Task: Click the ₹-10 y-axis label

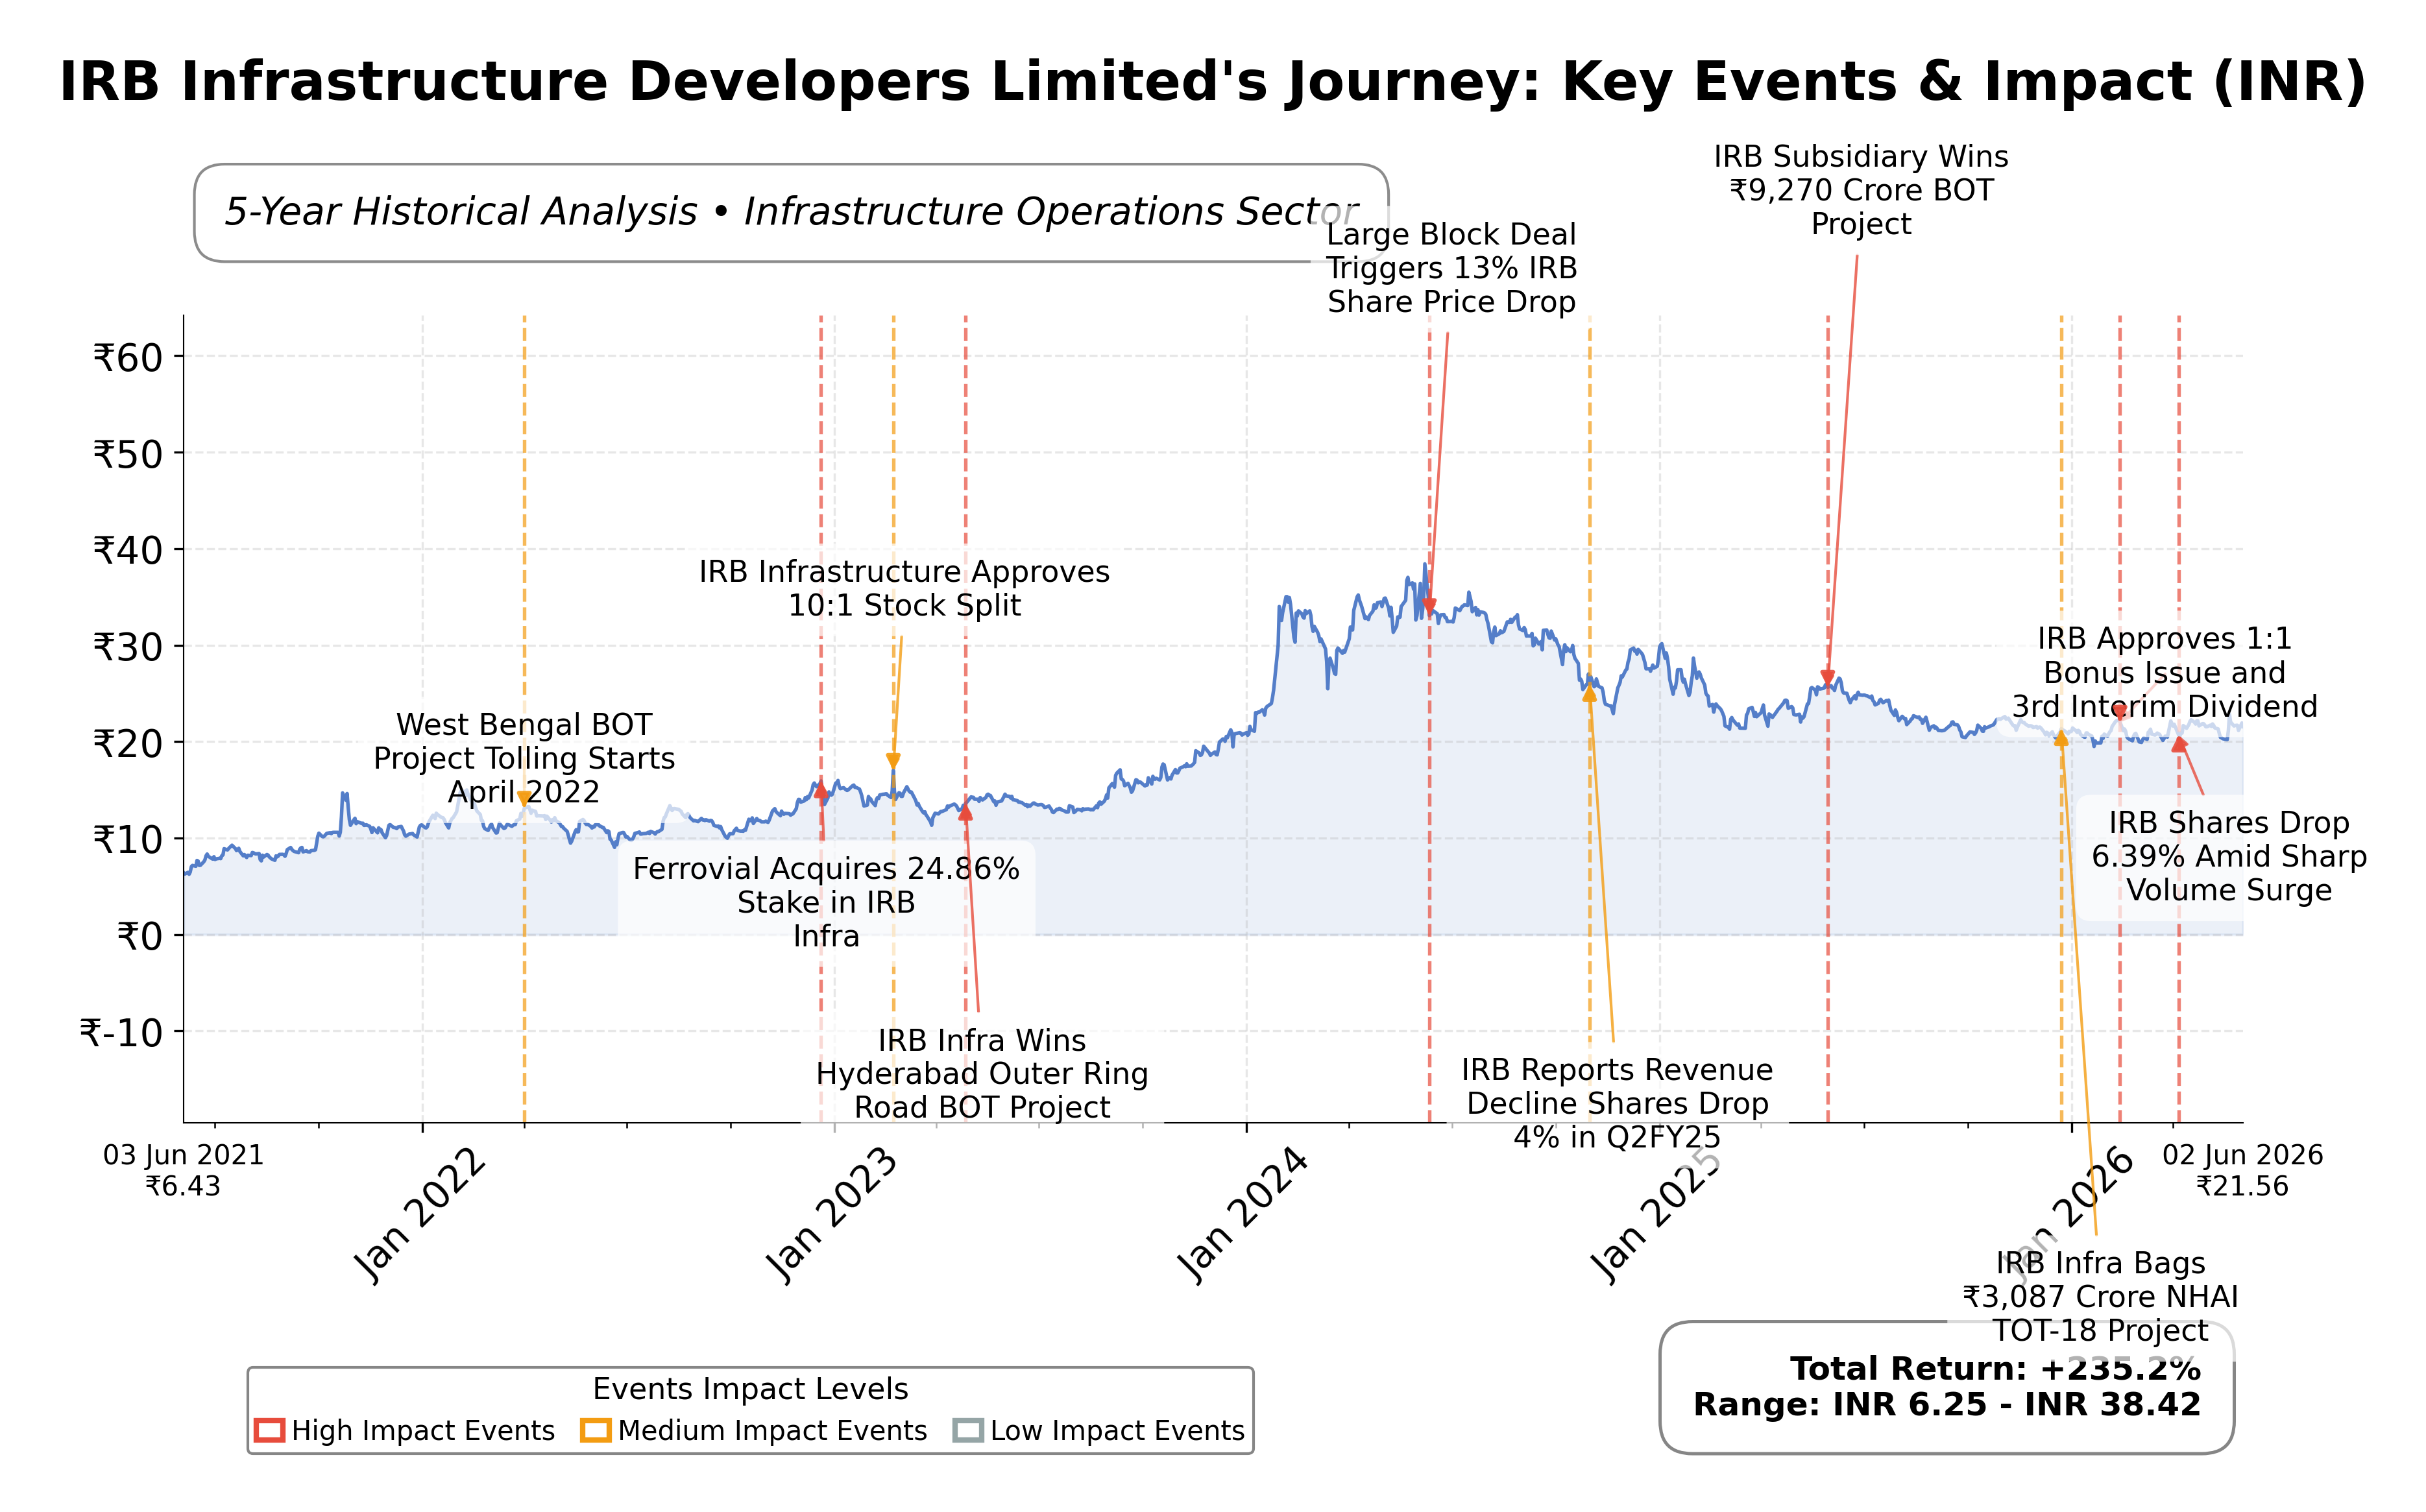Action: (x=121, y=1033)
